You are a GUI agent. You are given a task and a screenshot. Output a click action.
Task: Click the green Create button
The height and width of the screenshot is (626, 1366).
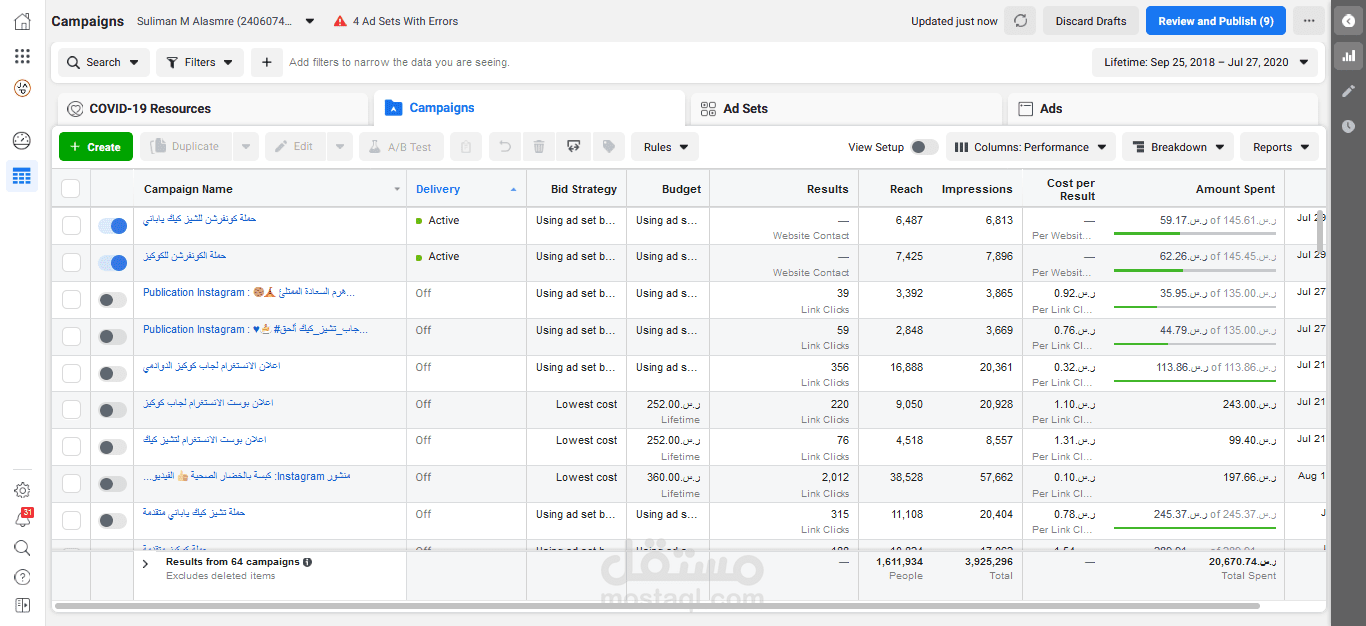click(96, 147)
